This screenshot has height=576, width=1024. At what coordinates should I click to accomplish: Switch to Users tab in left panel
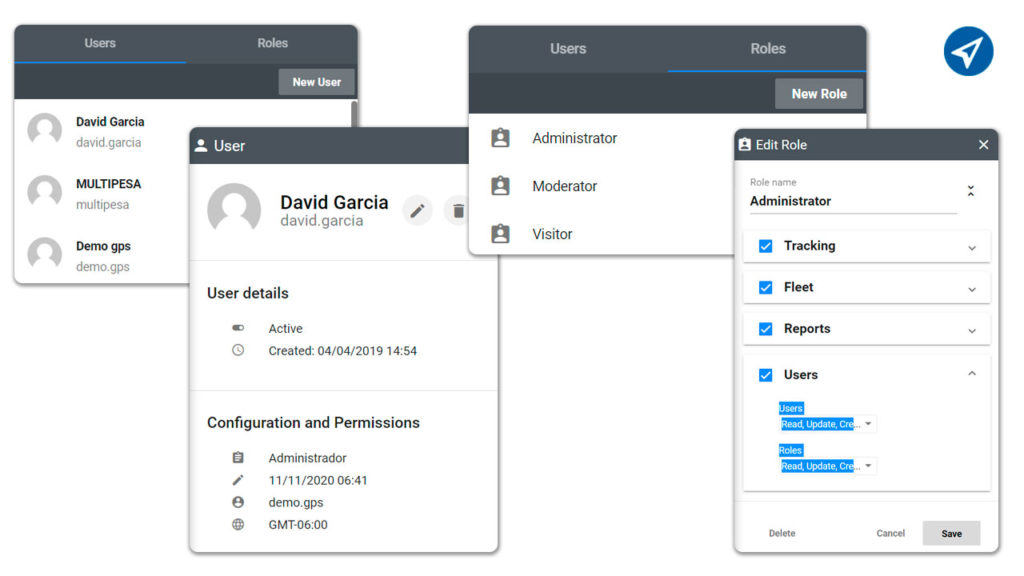click(100, 44)
